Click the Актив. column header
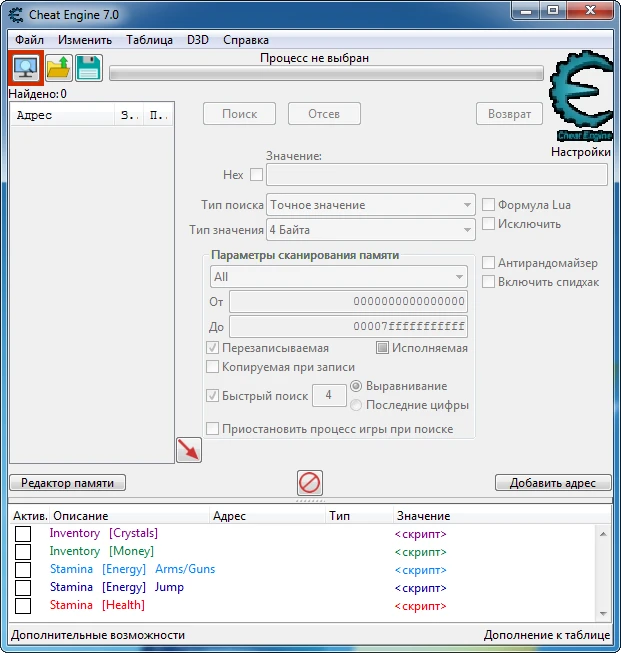The height and width of the screenshot is (653, 621). pyautogui.click(x=30, y=516)
